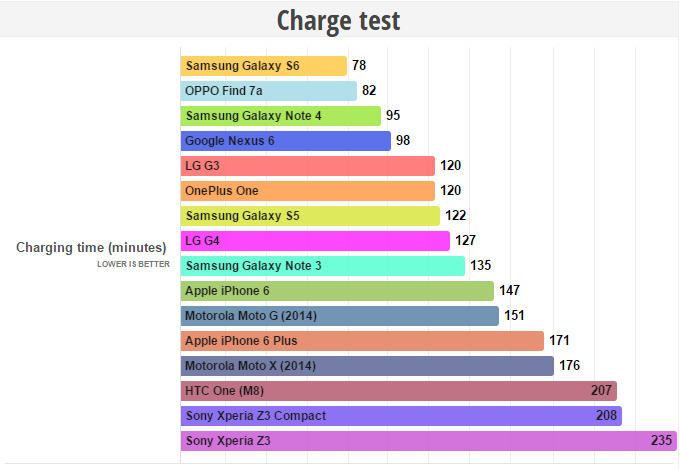Select the Sony Xperia Z3 bar label
680x469 pixels.
228,441
